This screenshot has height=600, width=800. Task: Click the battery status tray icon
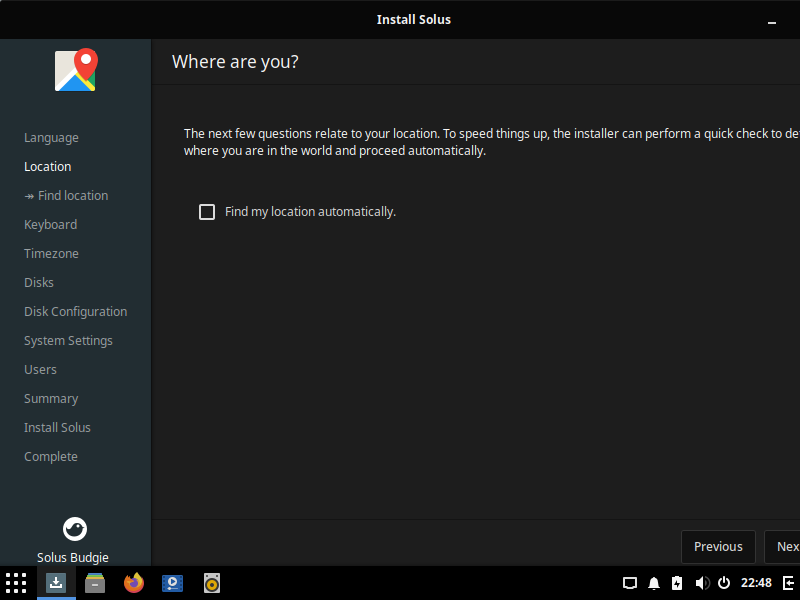pyautogui.click(x=677, y=583)
